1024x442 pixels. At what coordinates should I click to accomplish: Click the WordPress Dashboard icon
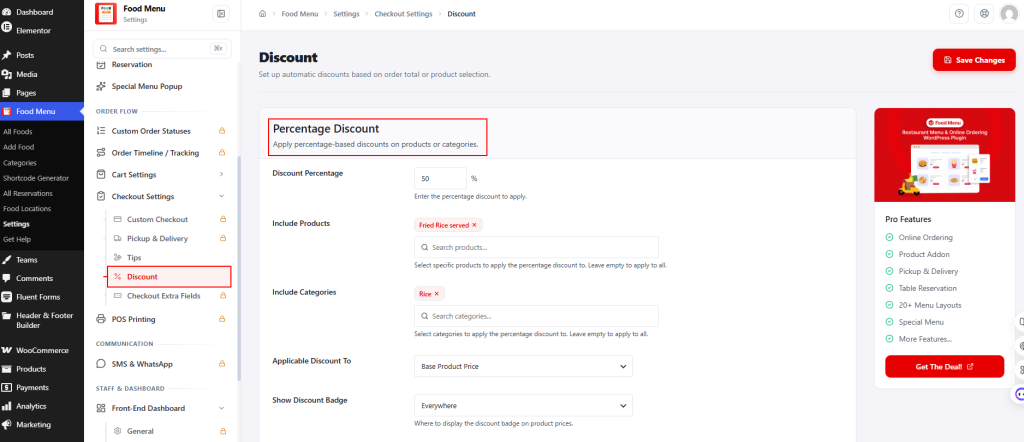(7, 12)
